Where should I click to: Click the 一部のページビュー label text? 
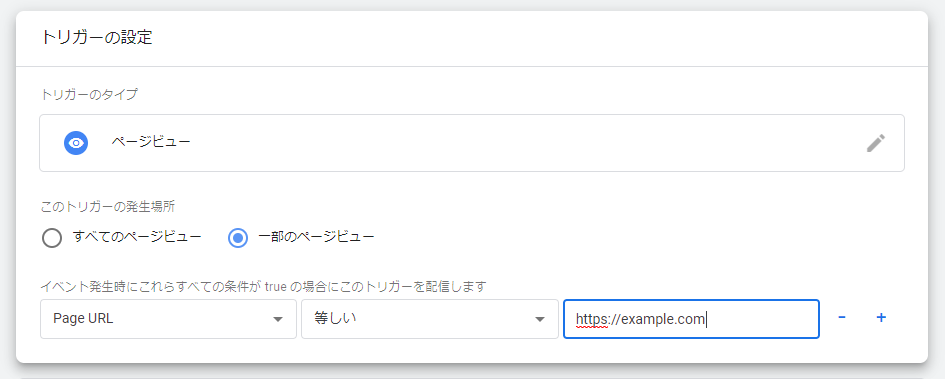pos(316,237)
